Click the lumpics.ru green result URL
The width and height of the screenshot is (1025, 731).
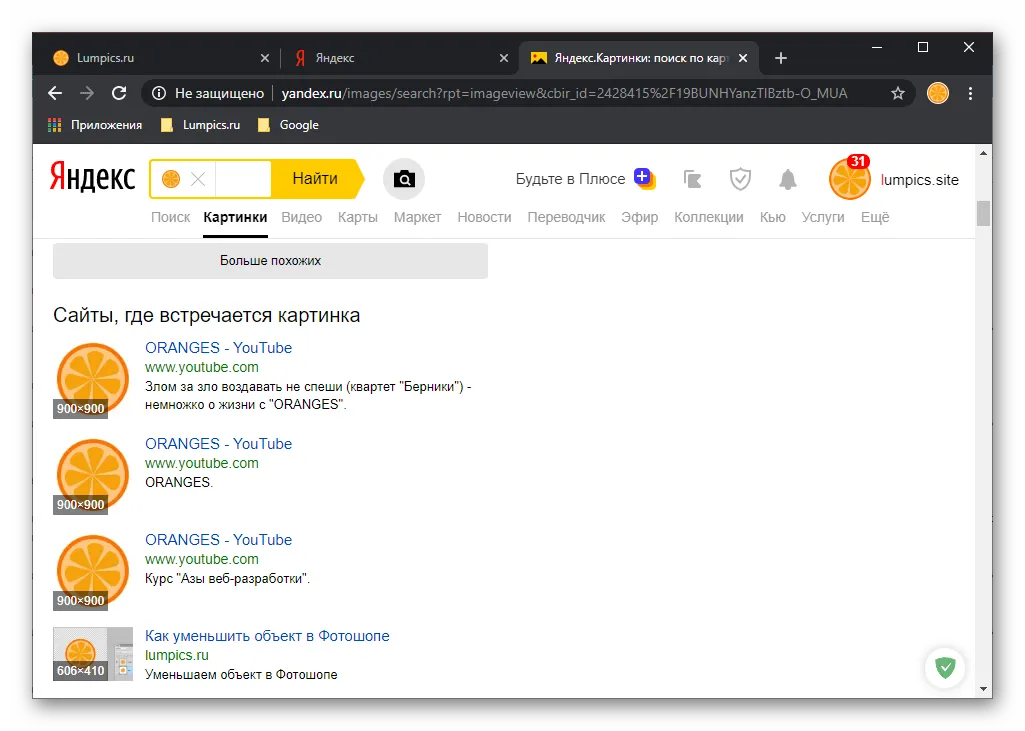176,655
